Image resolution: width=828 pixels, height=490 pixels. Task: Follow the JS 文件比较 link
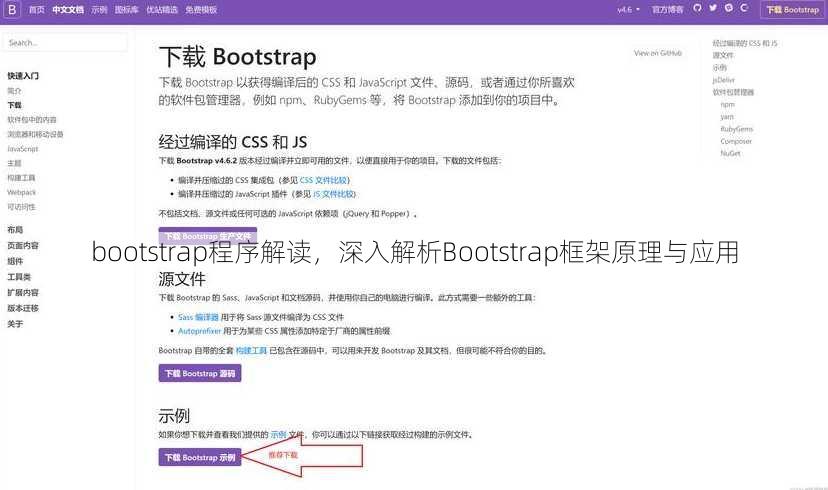coord(333,194)
